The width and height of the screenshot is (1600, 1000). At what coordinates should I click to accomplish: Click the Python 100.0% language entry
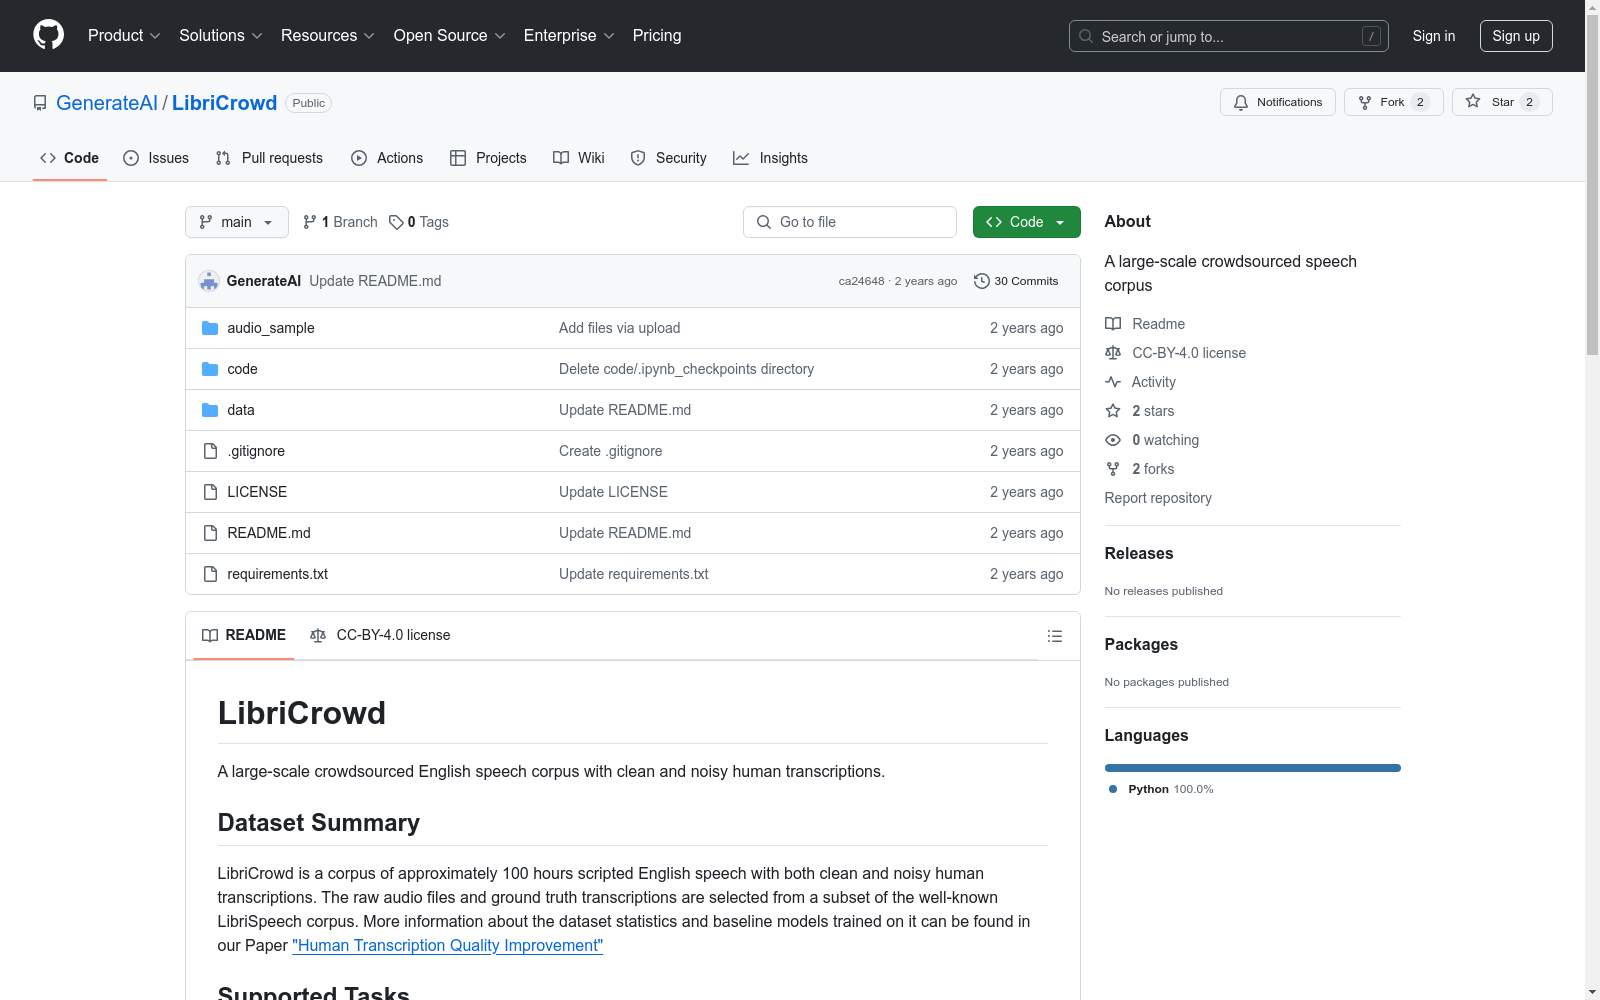[x=1161, y=789]
